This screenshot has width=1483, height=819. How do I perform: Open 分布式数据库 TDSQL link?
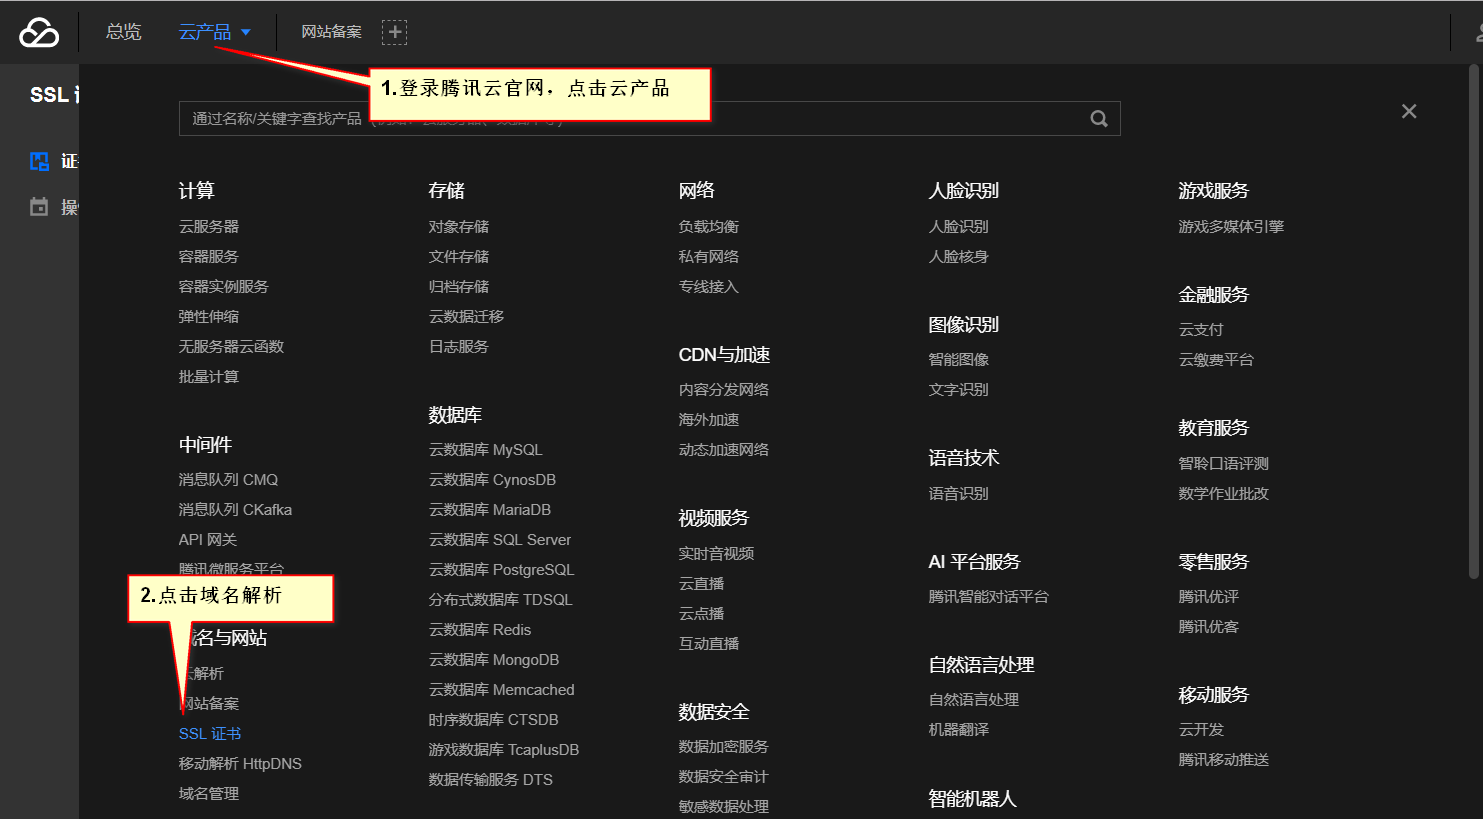coord(500,600)
